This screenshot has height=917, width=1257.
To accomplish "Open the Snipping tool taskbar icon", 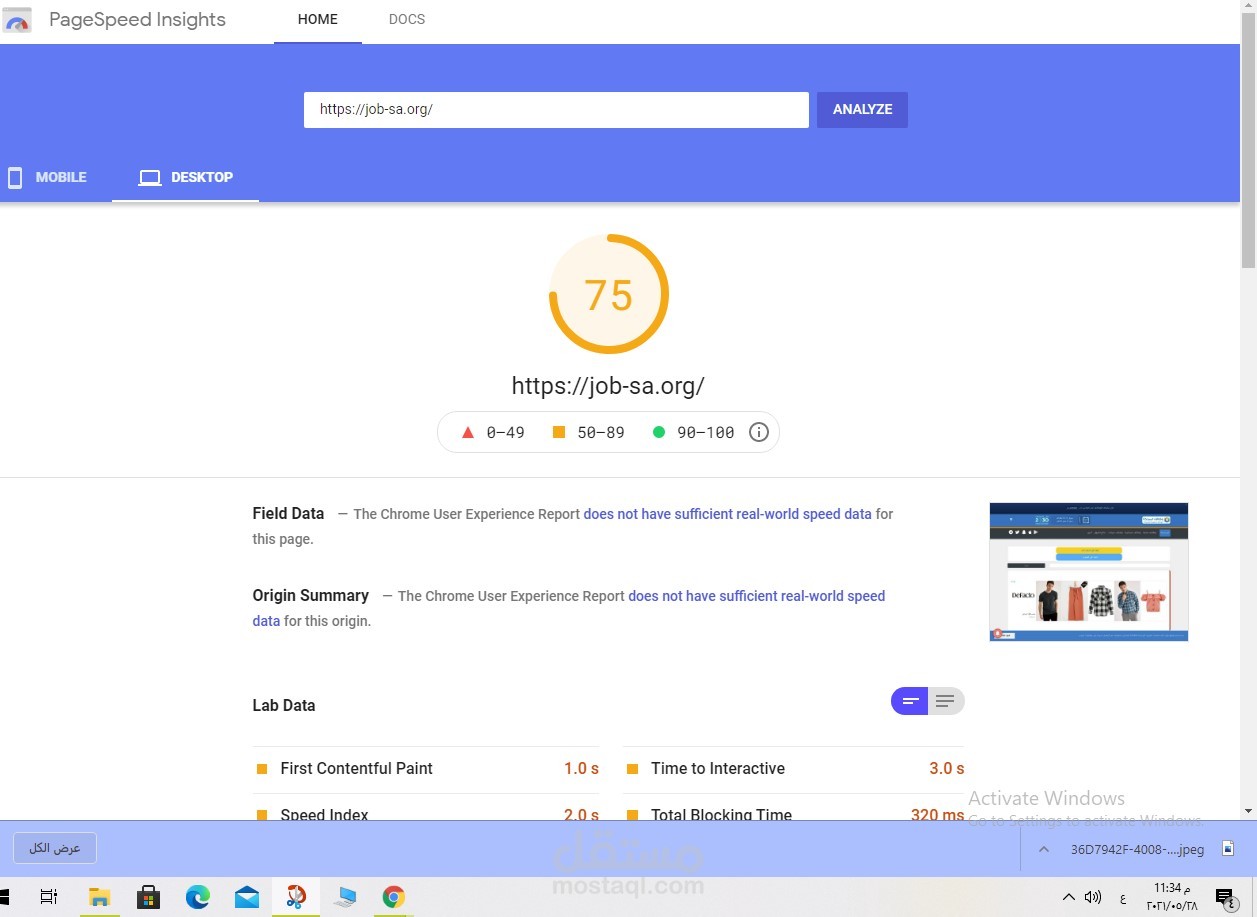I will pyautogui.click(x=296, y=897).
